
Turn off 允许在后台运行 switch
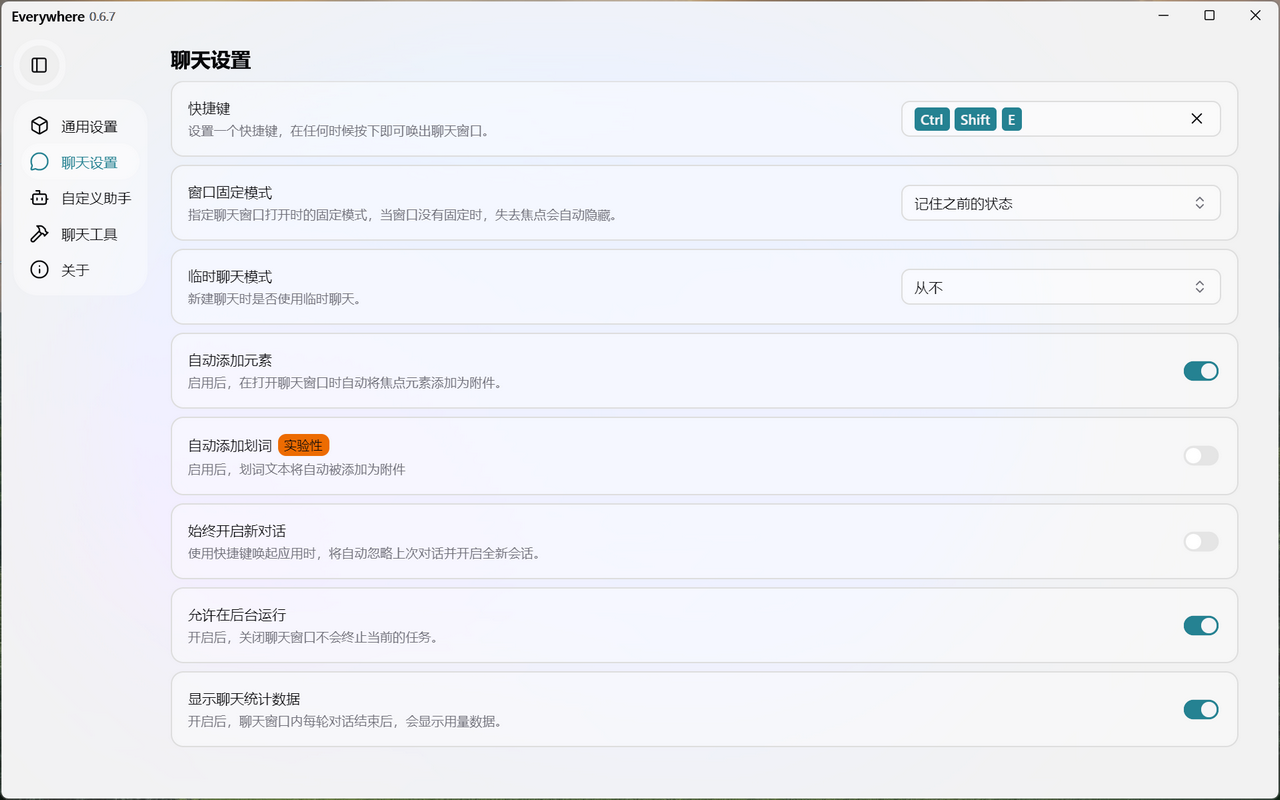(x=1200, y=625)
